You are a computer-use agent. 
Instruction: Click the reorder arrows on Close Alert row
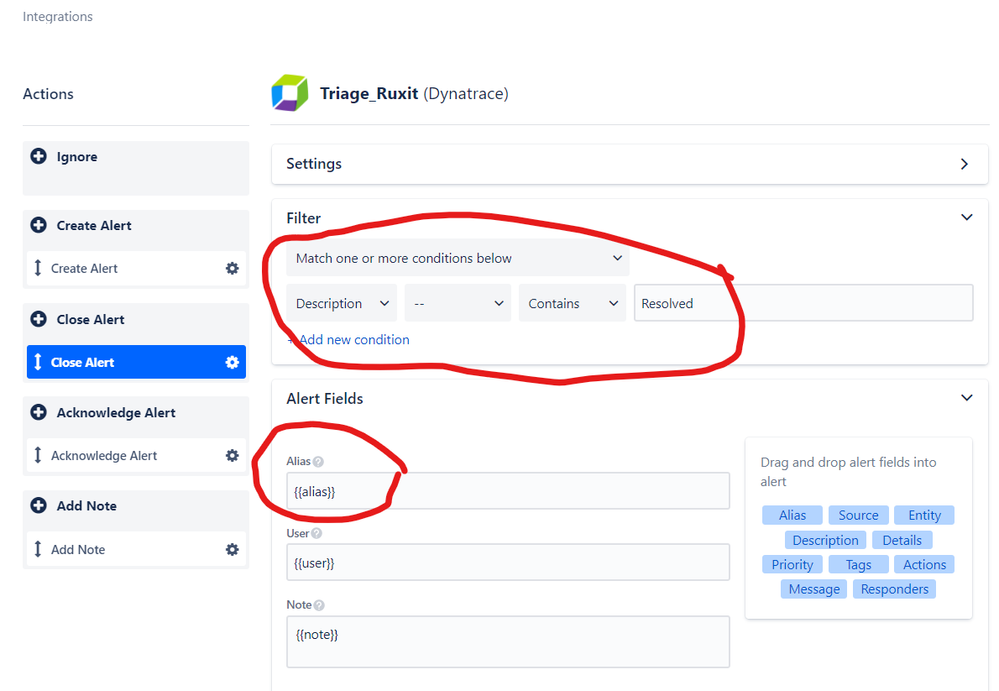pos(38,362)
